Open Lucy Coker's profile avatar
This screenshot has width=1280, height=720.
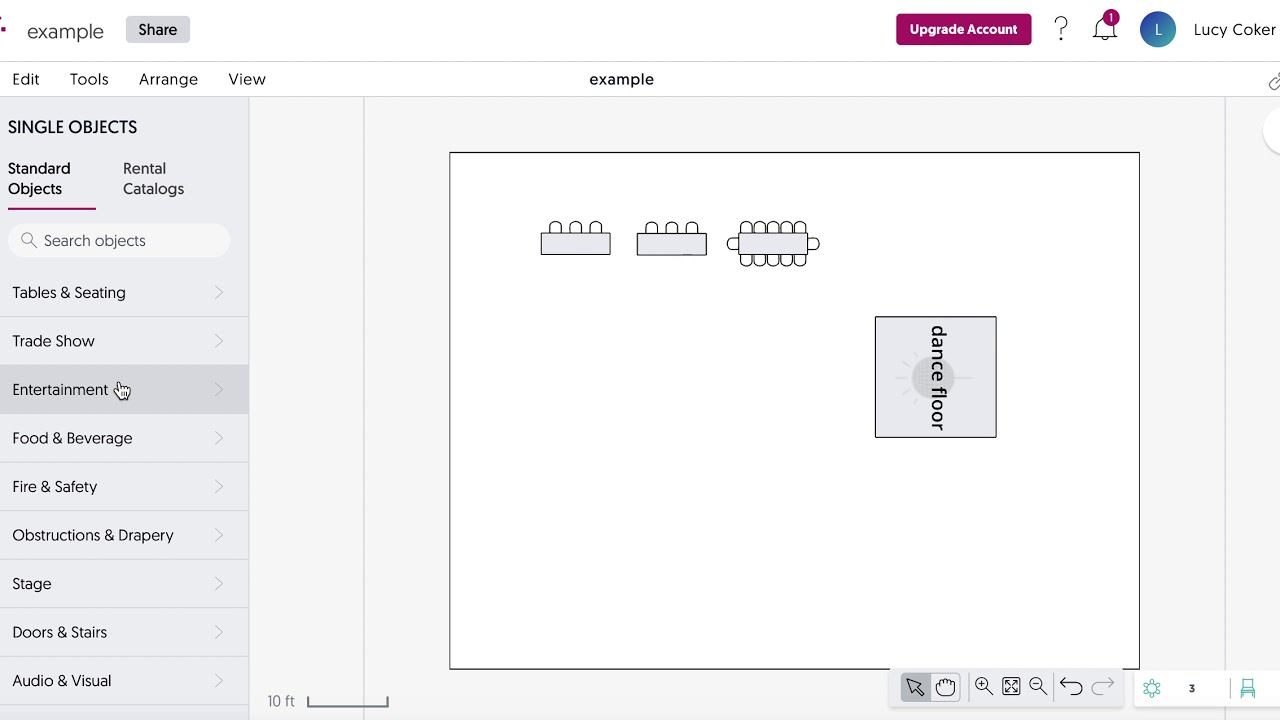1158,29
